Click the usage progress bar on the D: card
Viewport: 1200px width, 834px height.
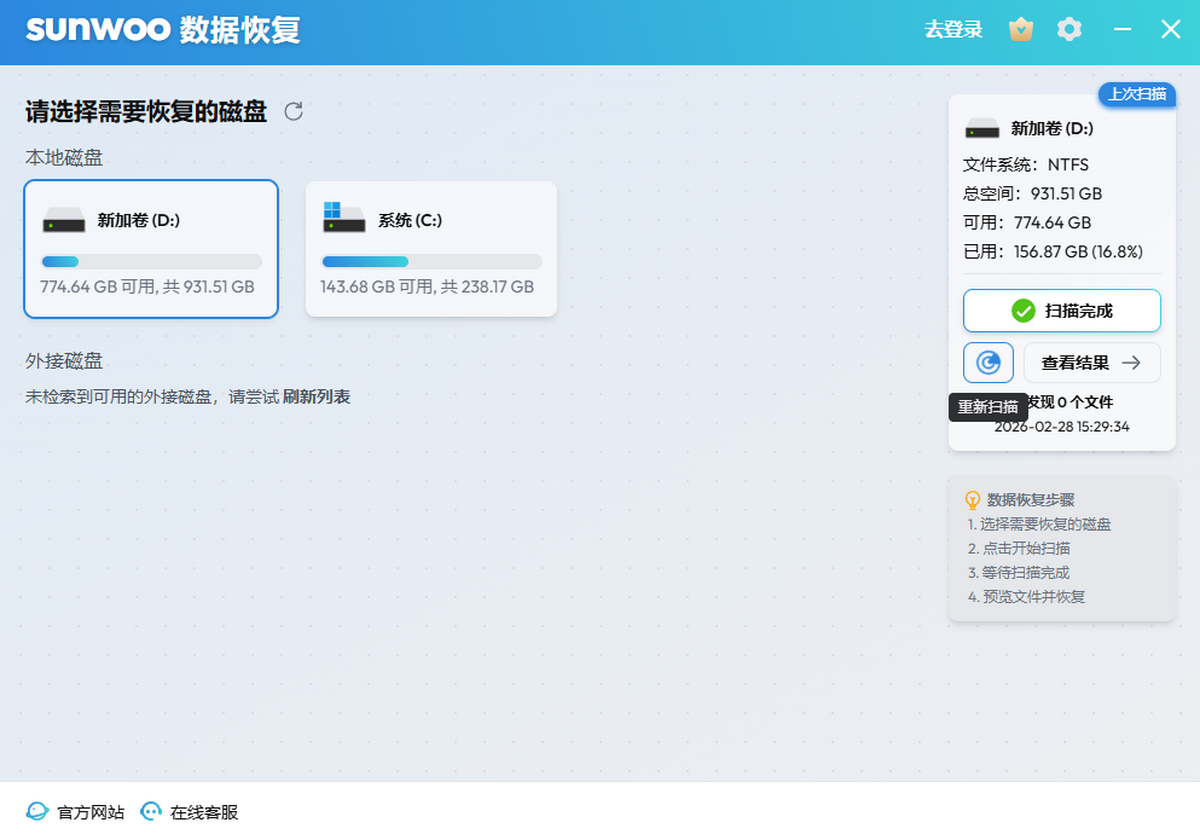[150, 261]
